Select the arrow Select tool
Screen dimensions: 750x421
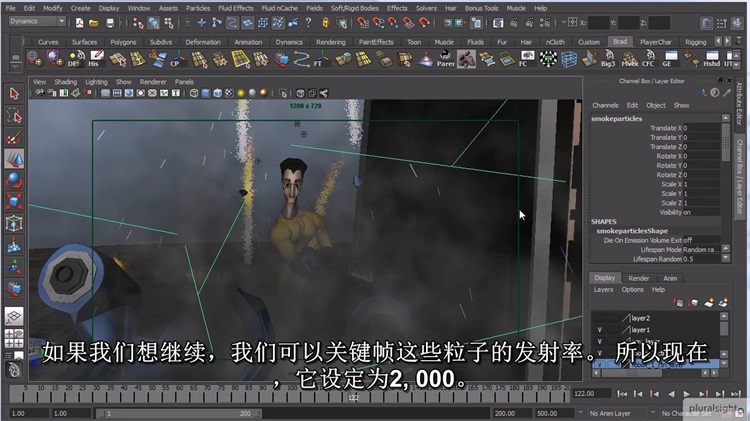[14, 94]
